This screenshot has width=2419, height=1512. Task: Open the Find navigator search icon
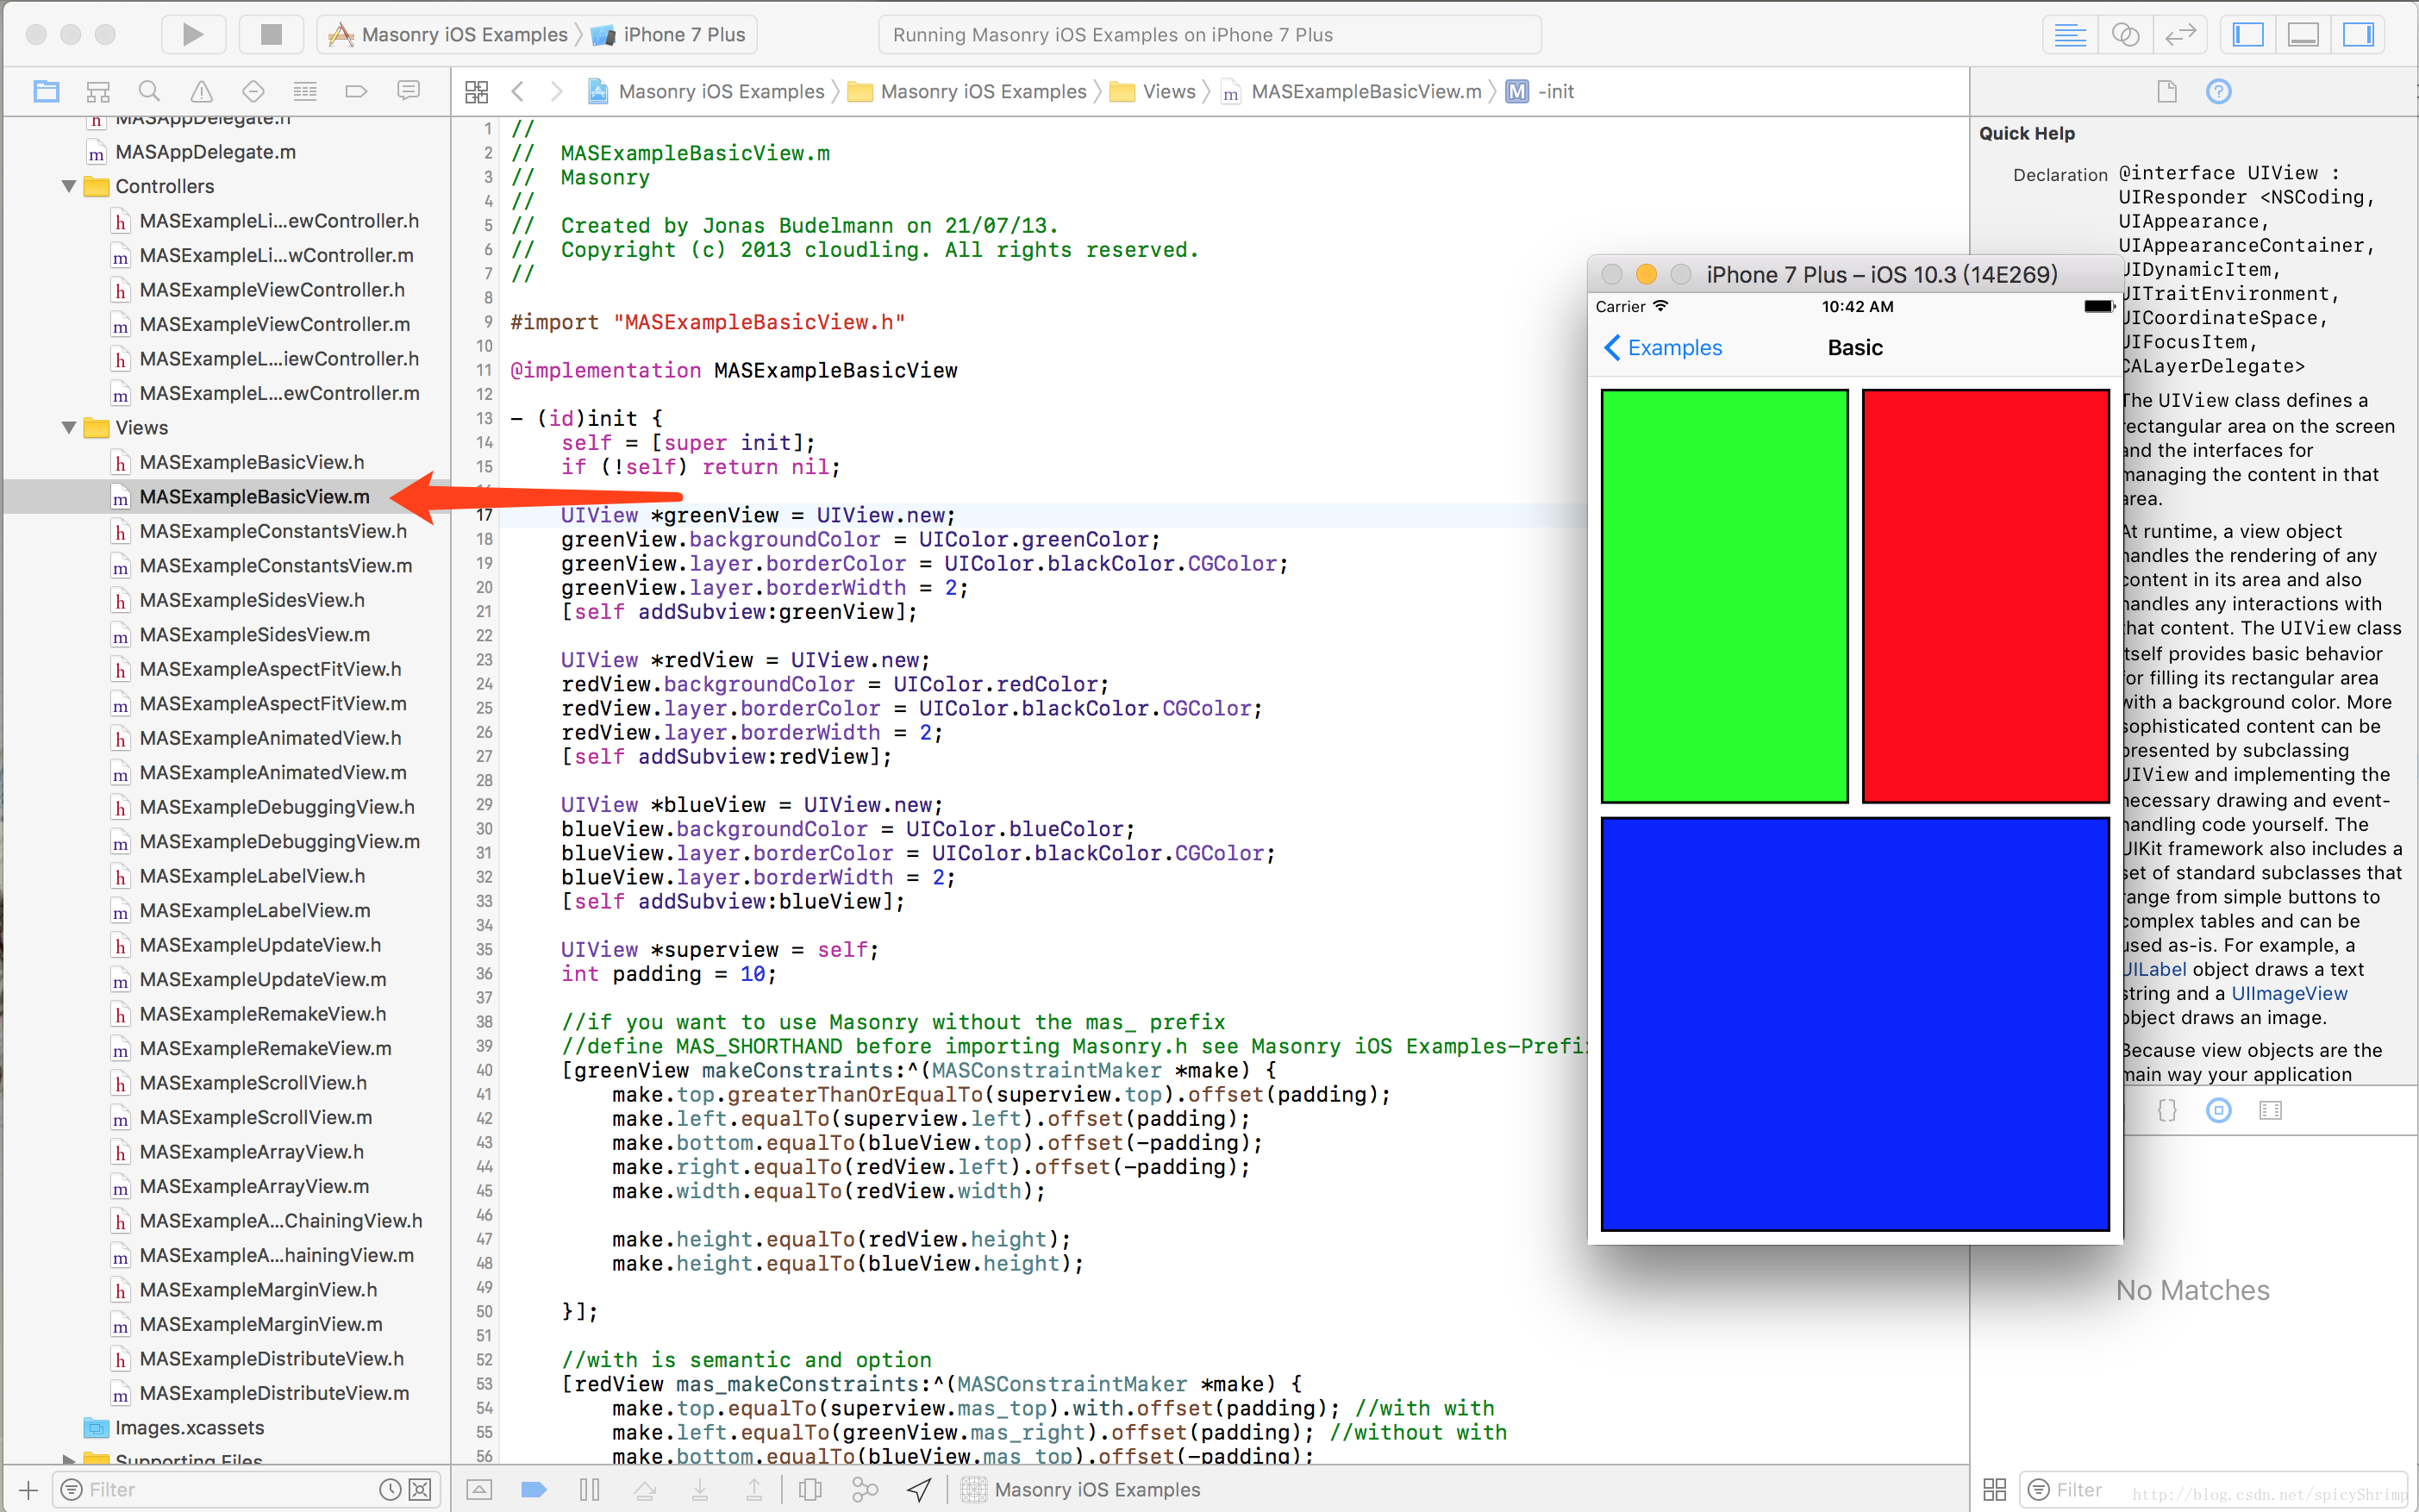pos(149,92)
